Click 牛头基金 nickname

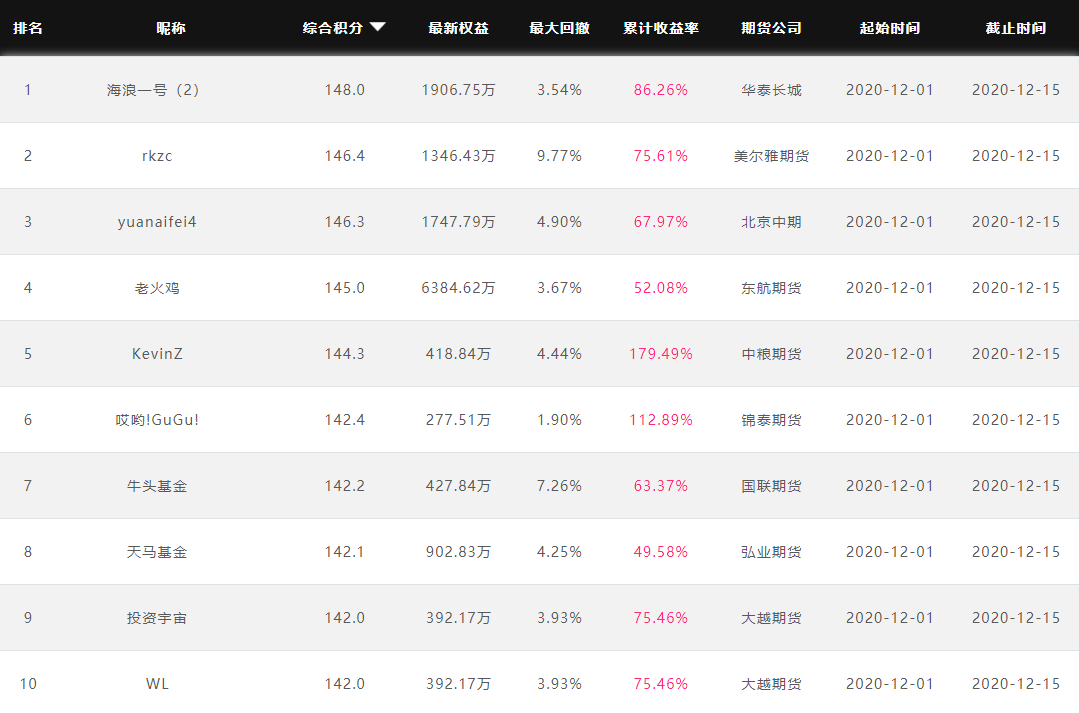(x=157, y=486)
